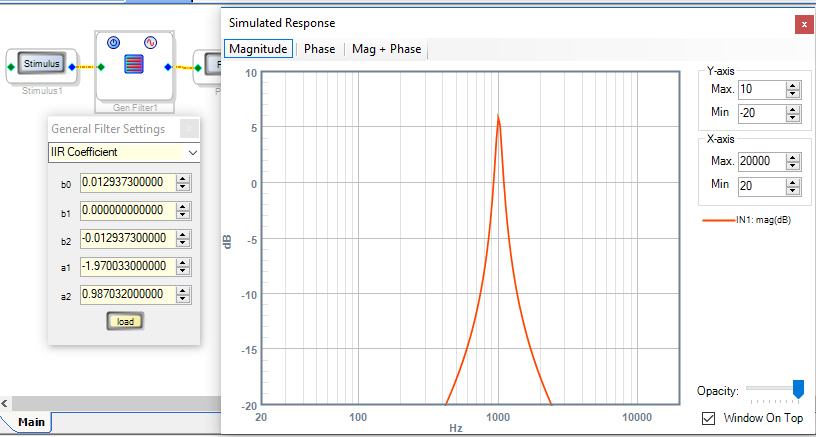The image size is (816, 437).
Task: Click the horizontal scrollbar left arrow
Action: point(4,403)
